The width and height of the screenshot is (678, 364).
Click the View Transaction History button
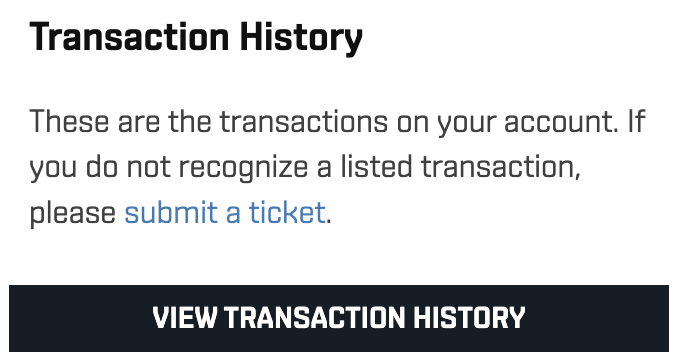click(339, 318)
